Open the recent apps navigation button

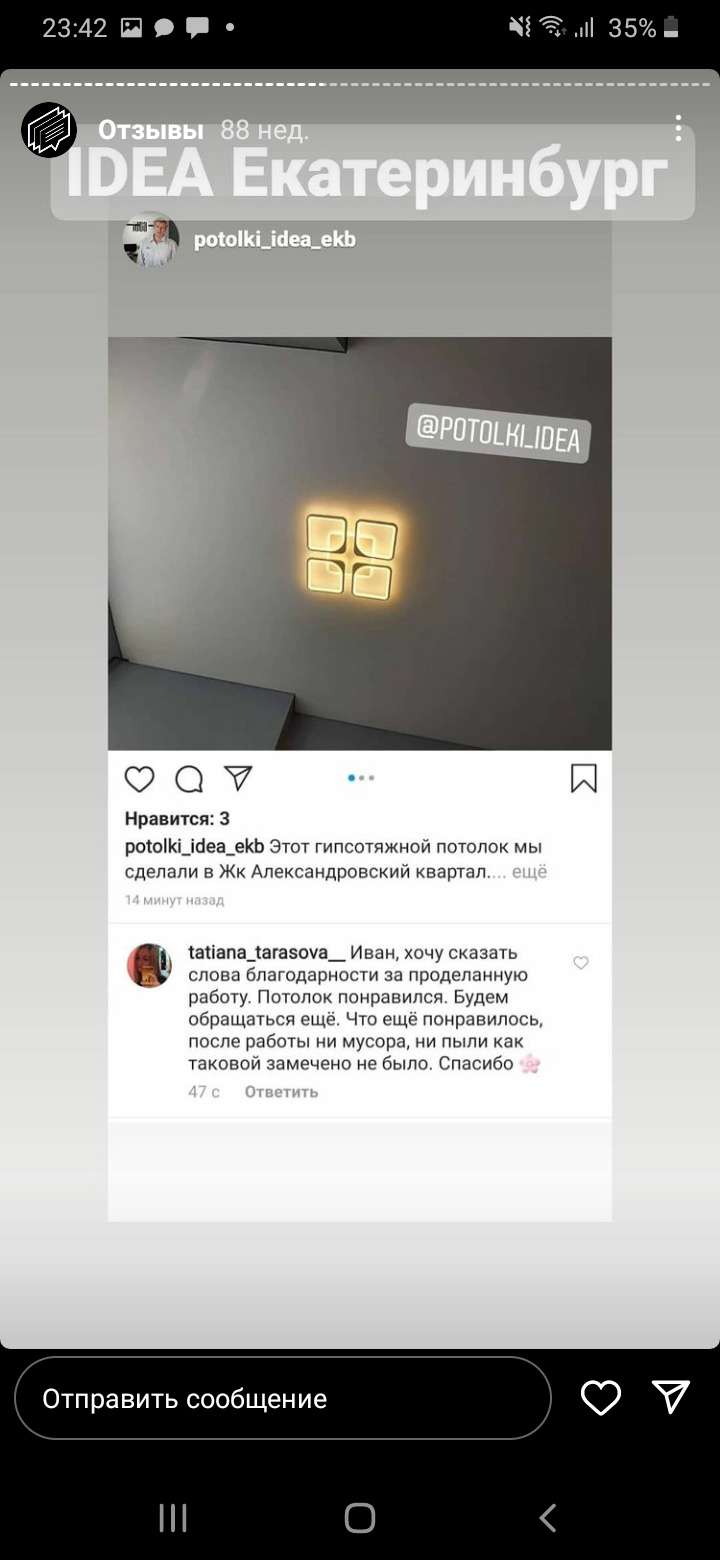click(173, 1518)
